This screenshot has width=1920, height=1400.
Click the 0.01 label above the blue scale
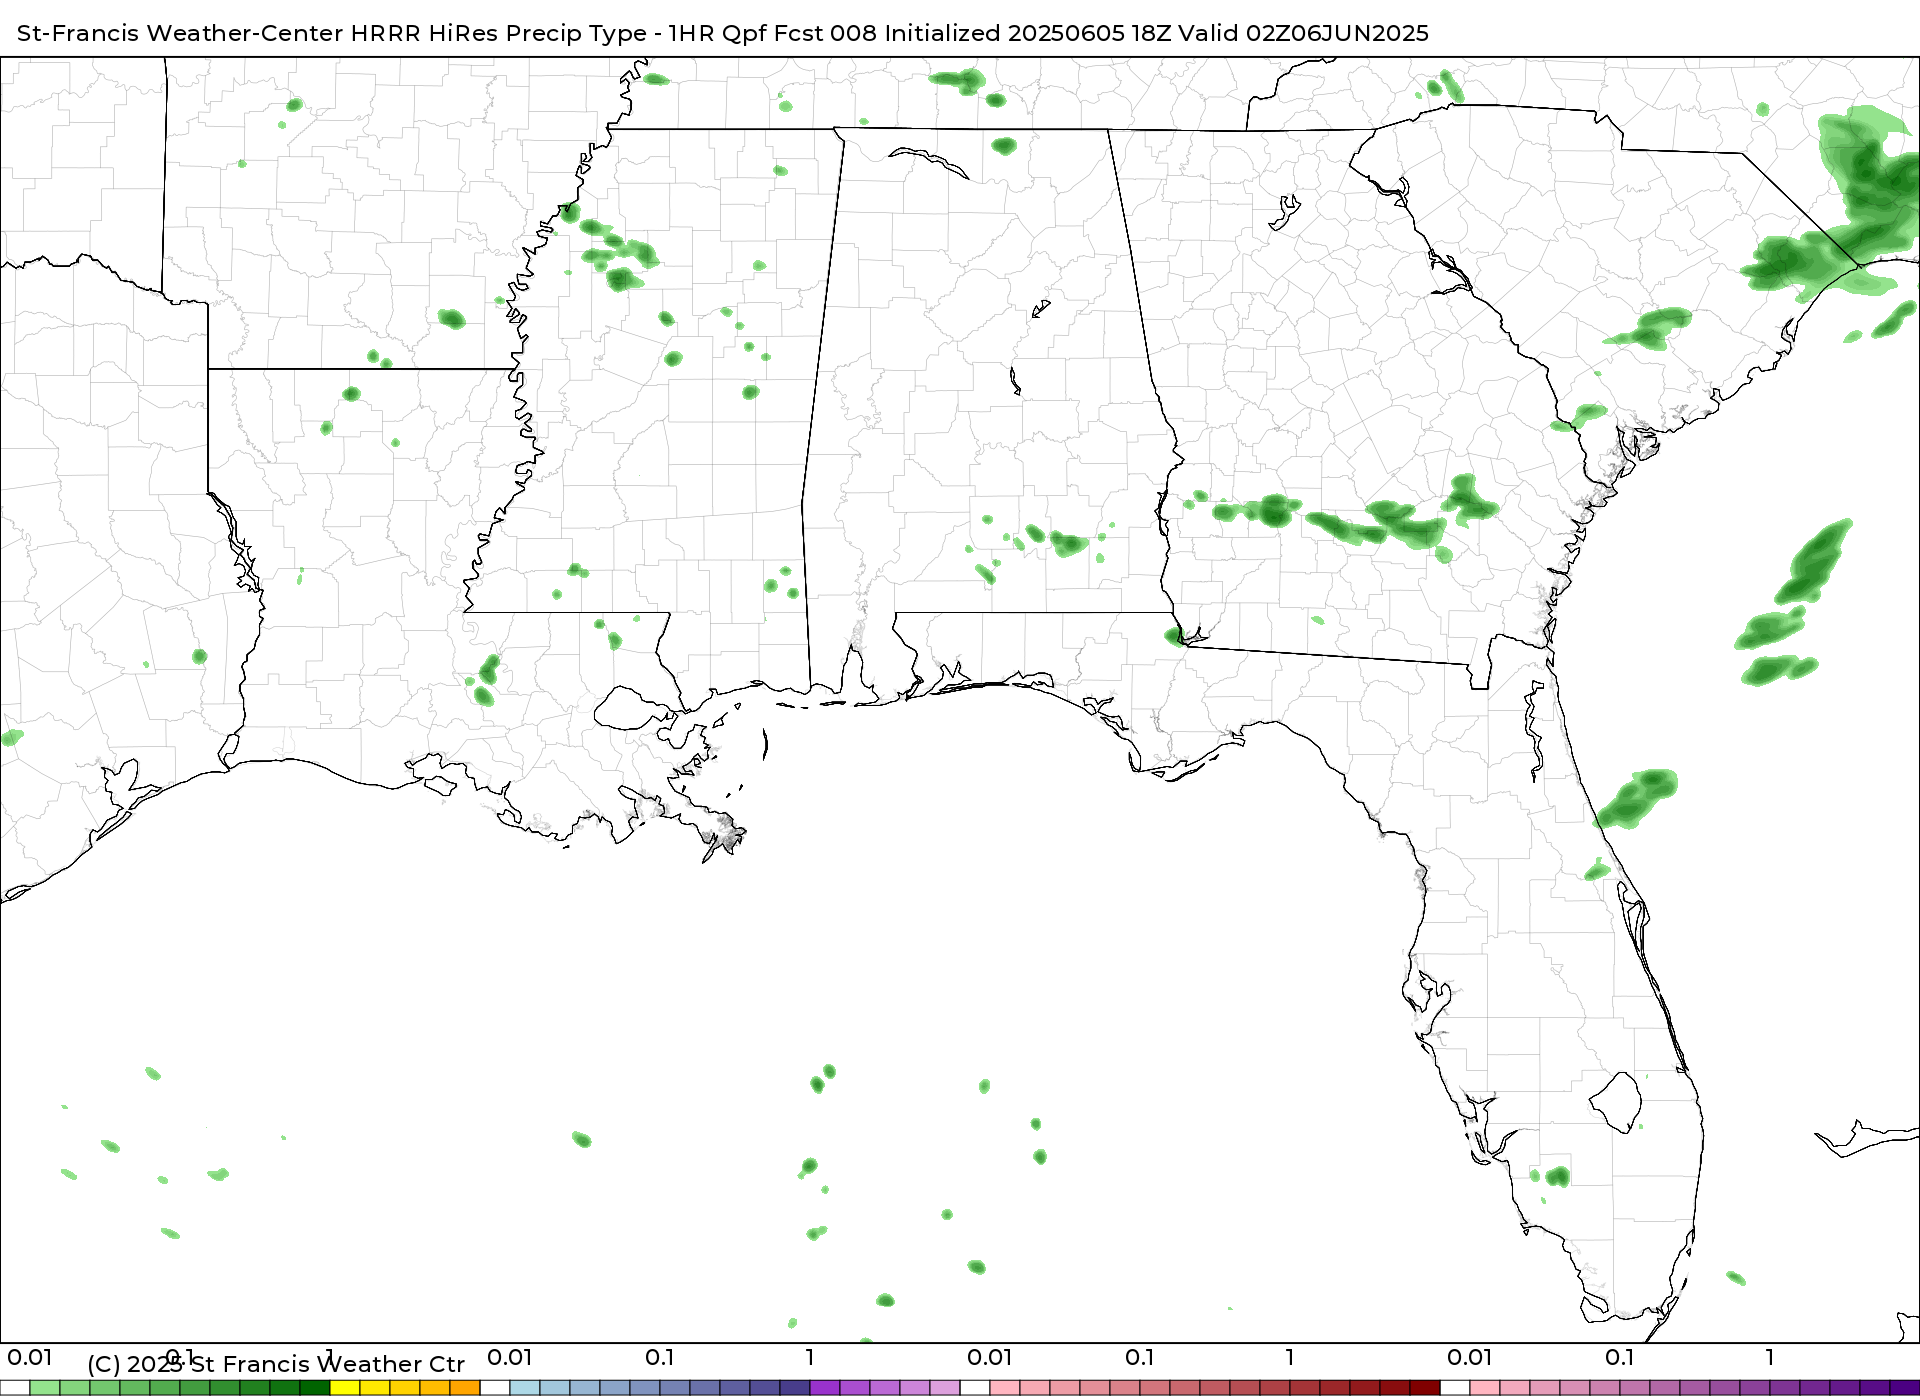(510, 1357)
